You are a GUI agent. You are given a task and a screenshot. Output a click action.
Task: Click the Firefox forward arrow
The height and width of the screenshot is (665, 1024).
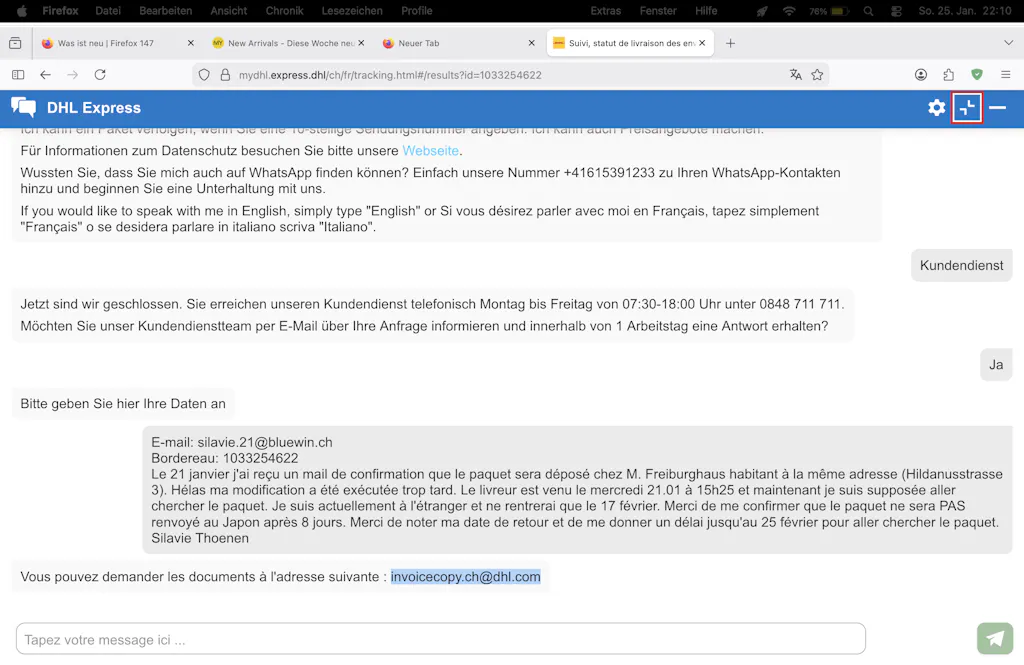coord(72,75)
